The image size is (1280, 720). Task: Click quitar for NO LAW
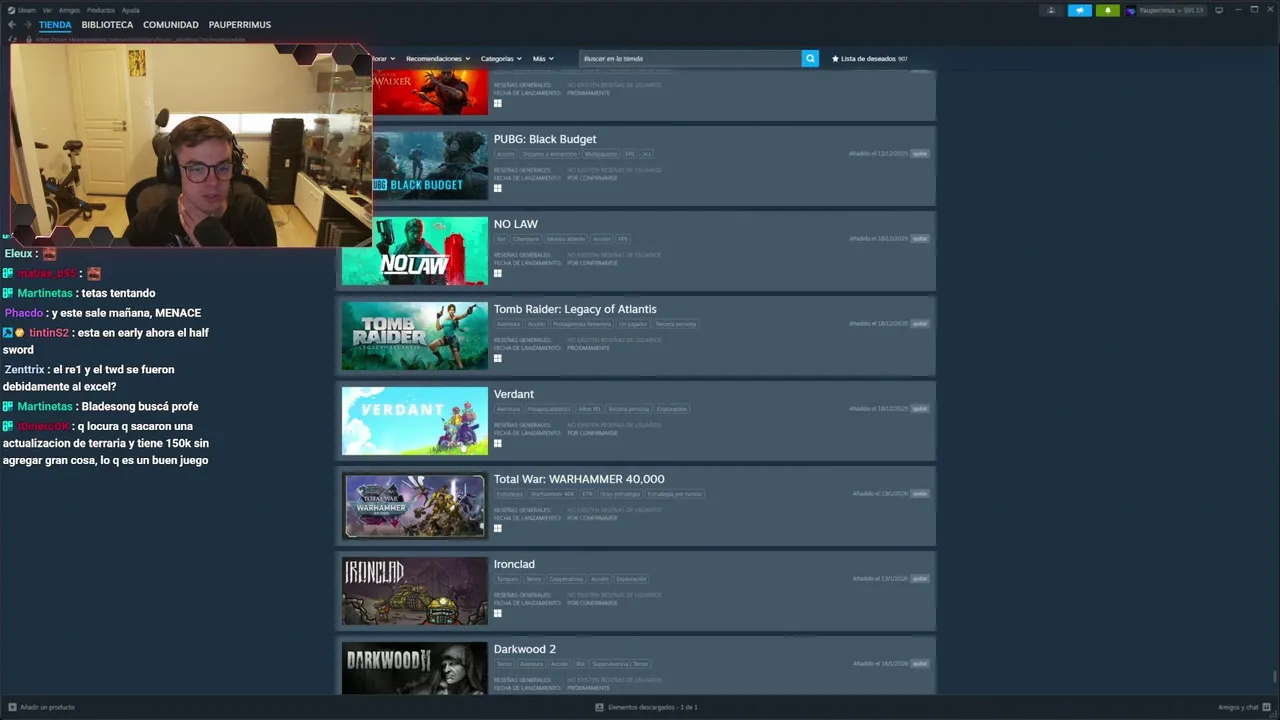click(x=920, y=239)
